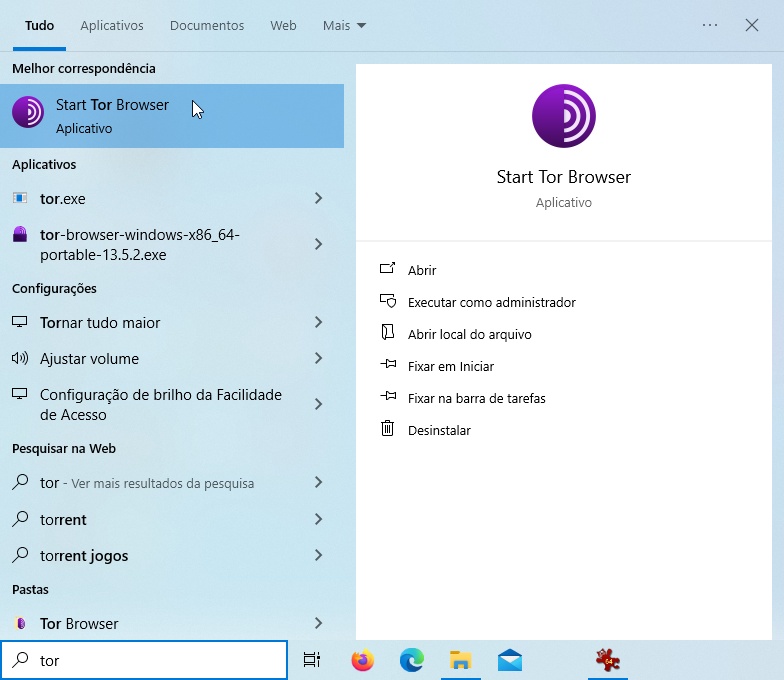Image resolution: width=784 pixels, height=680 pixels.
Task: Click the tor-browser portable installer icon
Action: 20,234
